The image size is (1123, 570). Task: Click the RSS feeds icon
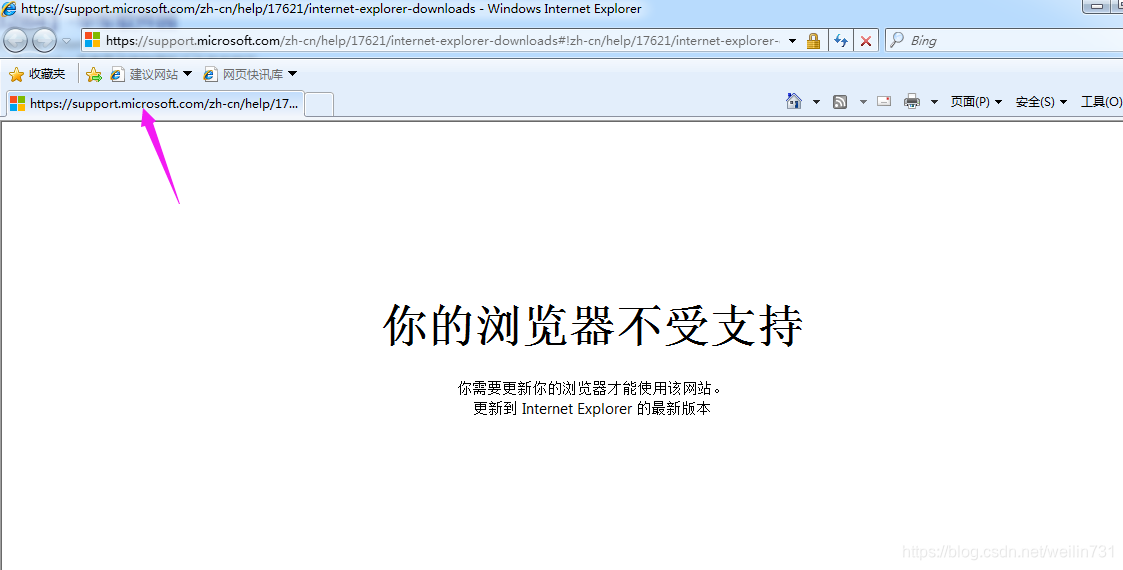pos(840,102)
